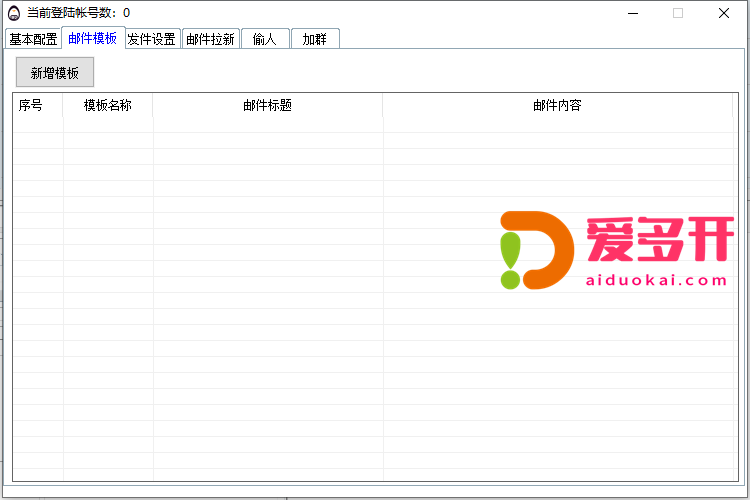The width and height of the screenshot is (750, 500).
Task: Click the 当前登陆帐号数 title text
Action: (78, 12)
